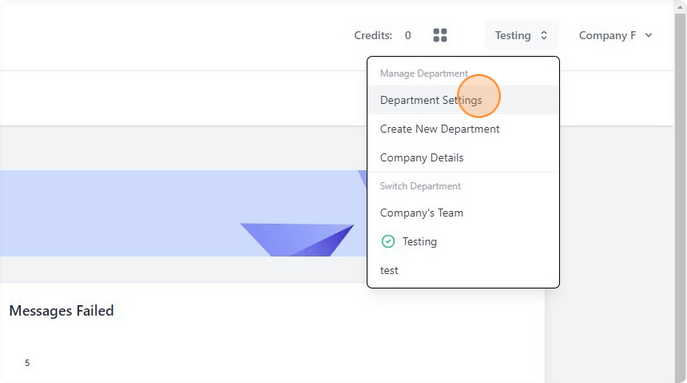Click the vertical page scrollbar track
Image resolution: width=687 pixels, height=383 pixels.
[x=680, y=197]
